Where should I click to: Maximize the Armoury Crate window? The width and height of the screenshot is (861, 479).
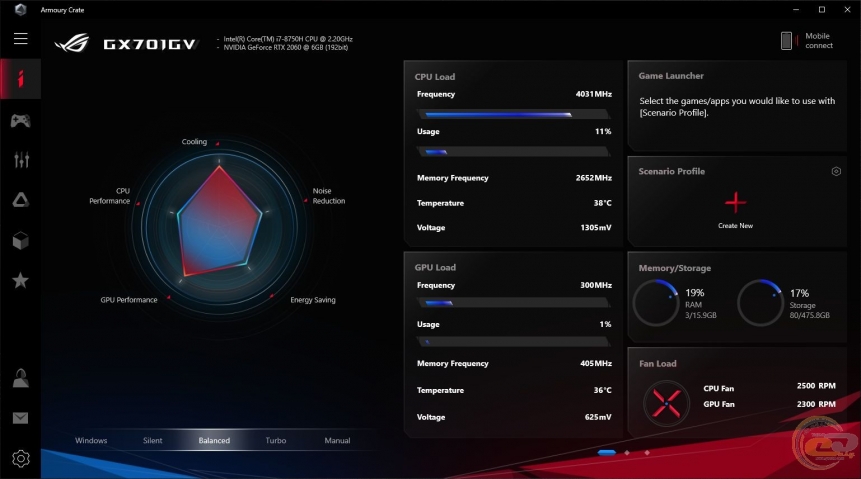pos(821,9)
